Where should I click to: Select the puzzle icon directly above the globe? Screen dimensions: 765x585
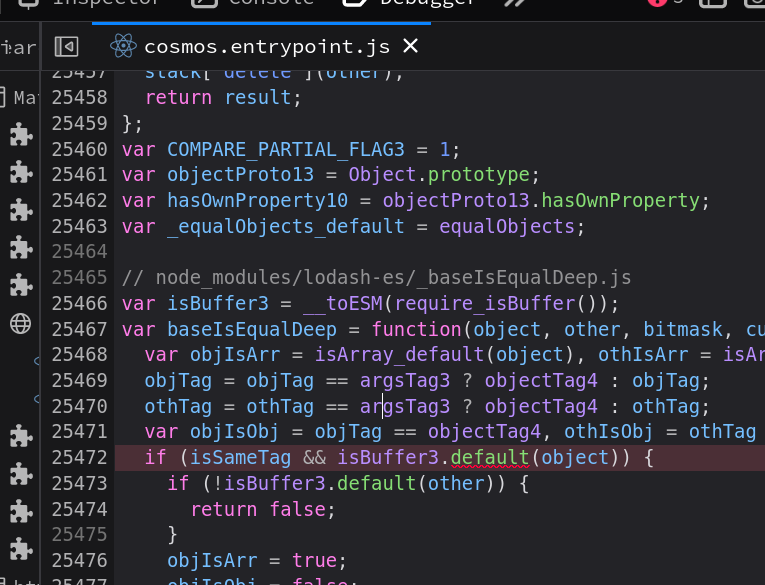click(20, 284)
